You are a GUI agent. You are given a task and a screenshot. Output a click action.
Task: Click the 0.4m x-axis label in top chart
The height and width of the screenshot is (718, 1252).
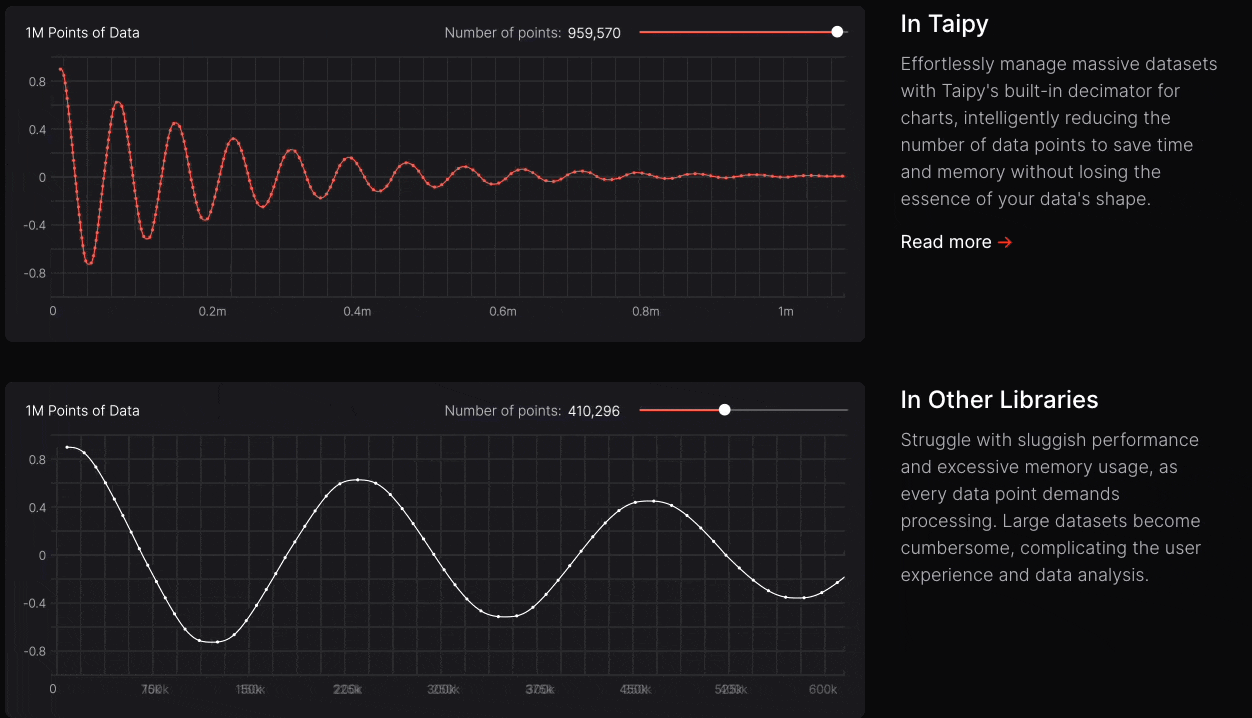(x=357, y=312)
